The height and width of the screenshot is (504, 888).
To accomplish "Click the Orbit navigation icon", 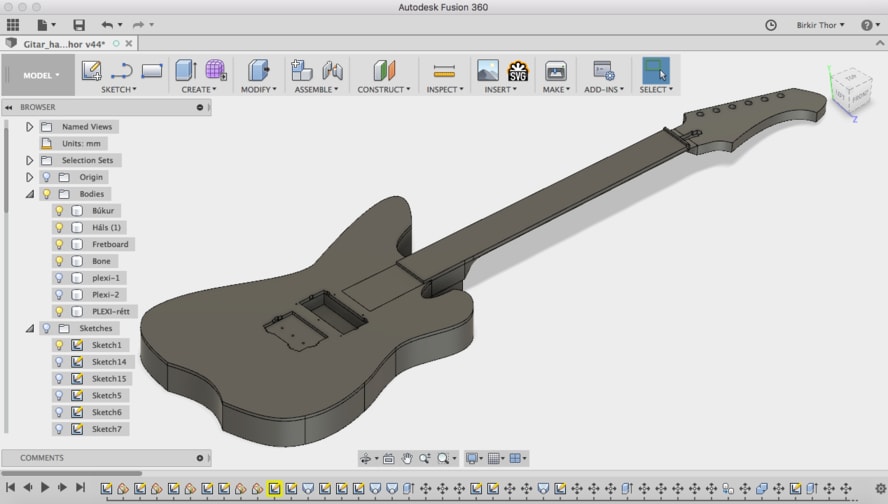I will [366, 458].
